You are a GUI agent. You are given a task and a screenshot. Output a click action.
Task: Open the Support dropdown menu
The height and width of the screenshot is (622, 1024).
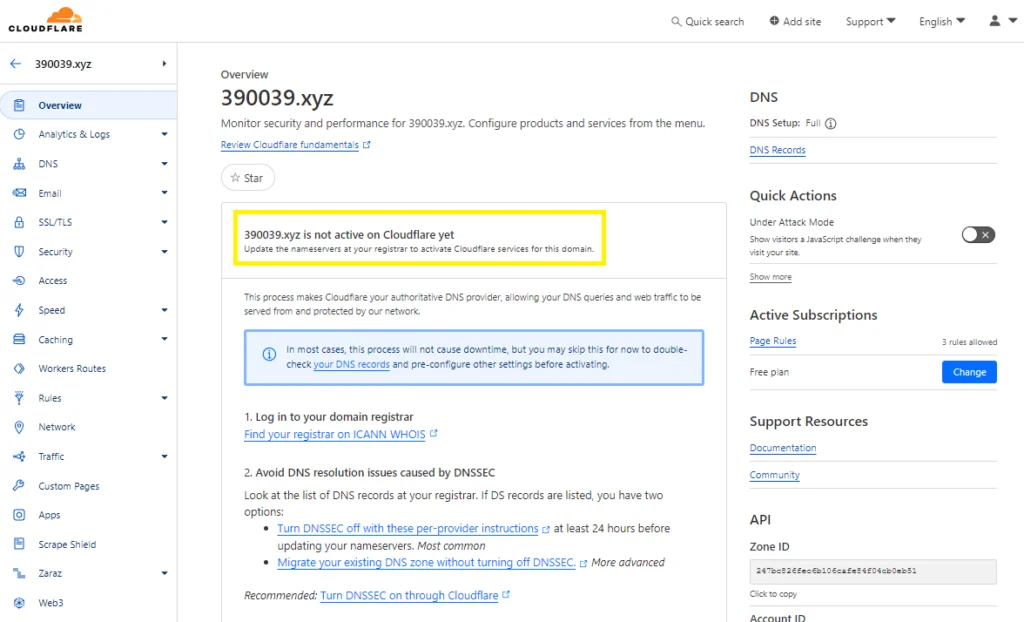point(871,22)
